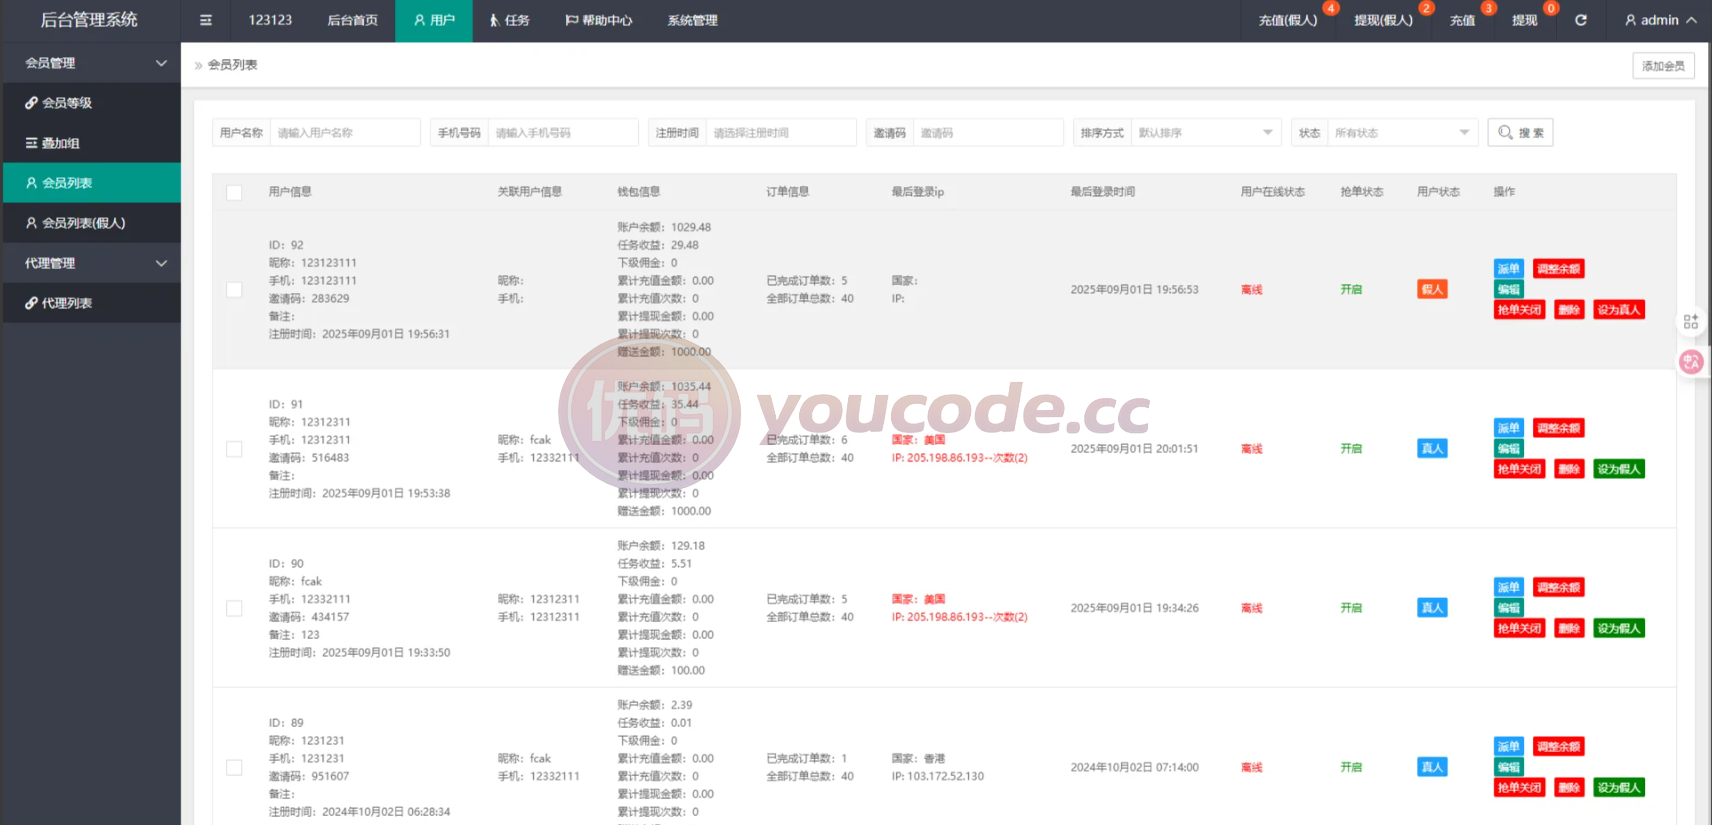Open 会员列表(假人) in the sidebar
The width and height of the screenshot is (1712, 825).
pos(90,223)
